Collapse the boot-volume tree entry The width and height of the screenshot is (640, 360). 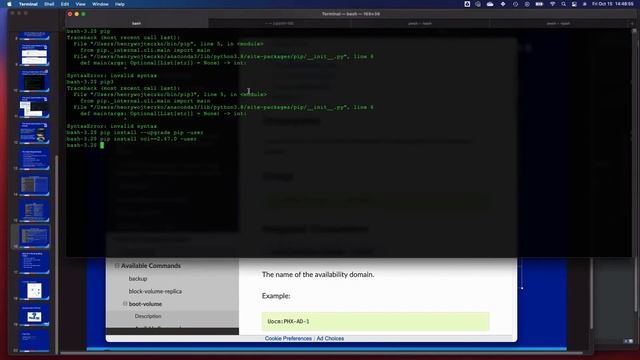(x=125, y=304)
